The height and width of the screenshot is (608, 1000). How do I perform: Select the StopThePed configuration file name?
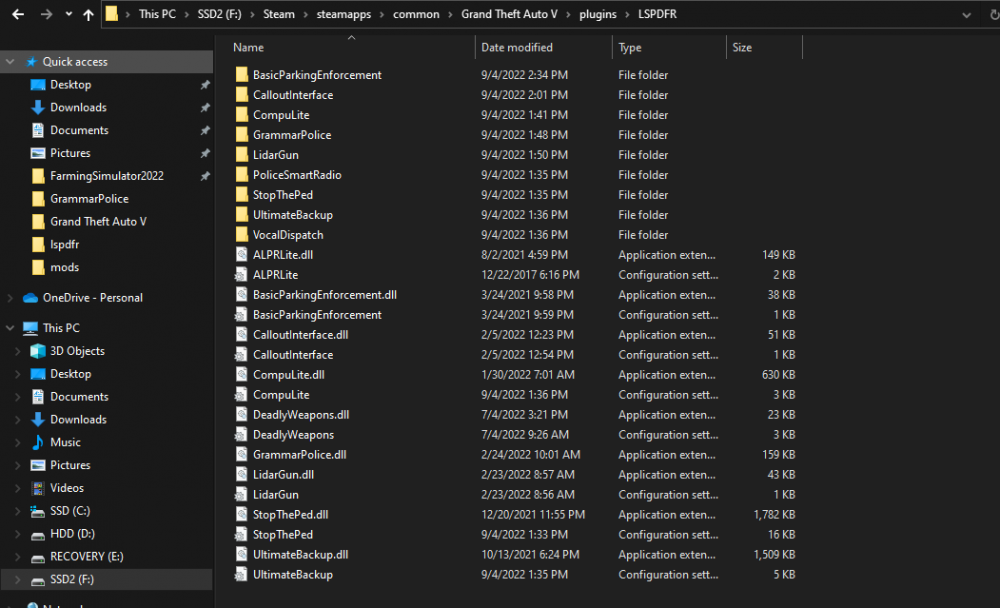point(283,535)
